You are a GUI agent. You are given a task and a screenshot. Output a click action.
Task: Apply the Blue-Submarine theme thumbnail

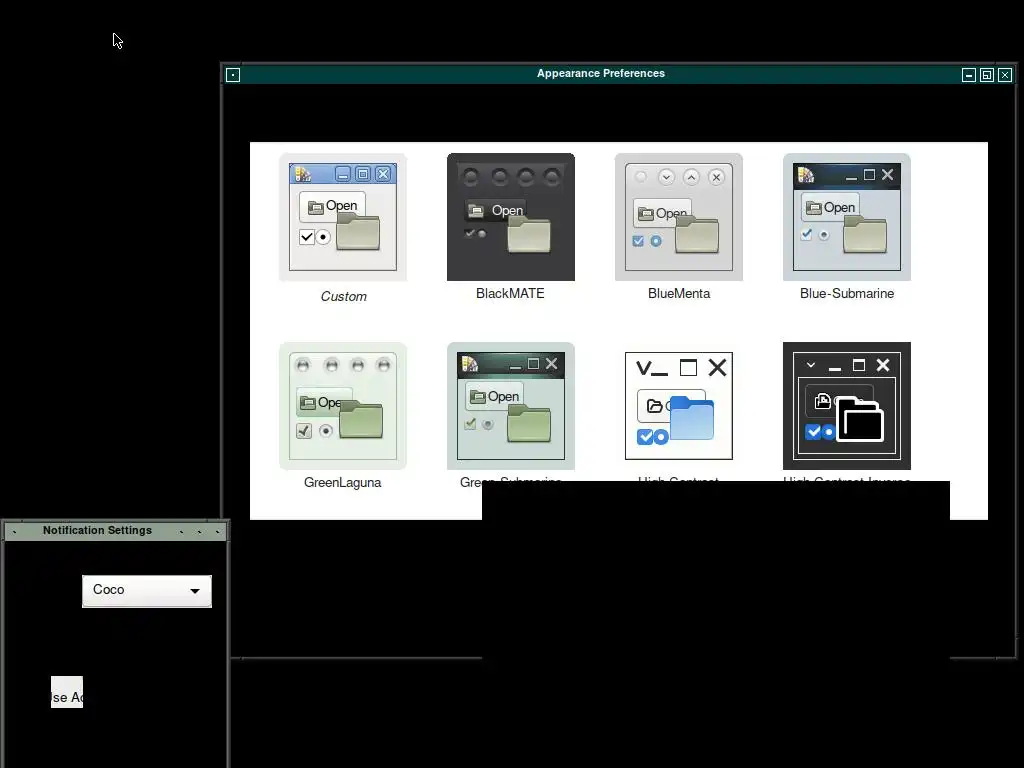click(x=846, y=217)
